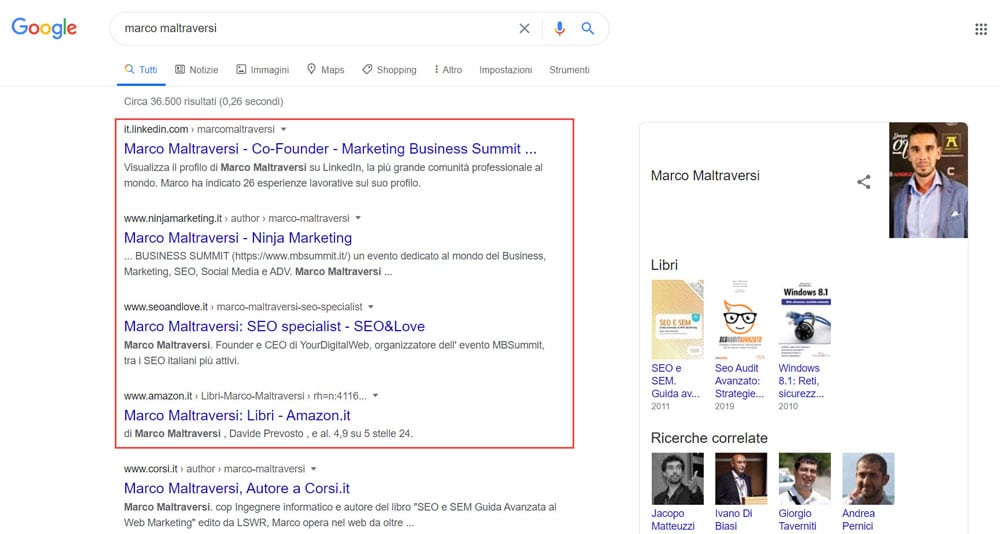Expand options arrow for seoandlove.it result

pyautogui.click(x=371, y=307)
